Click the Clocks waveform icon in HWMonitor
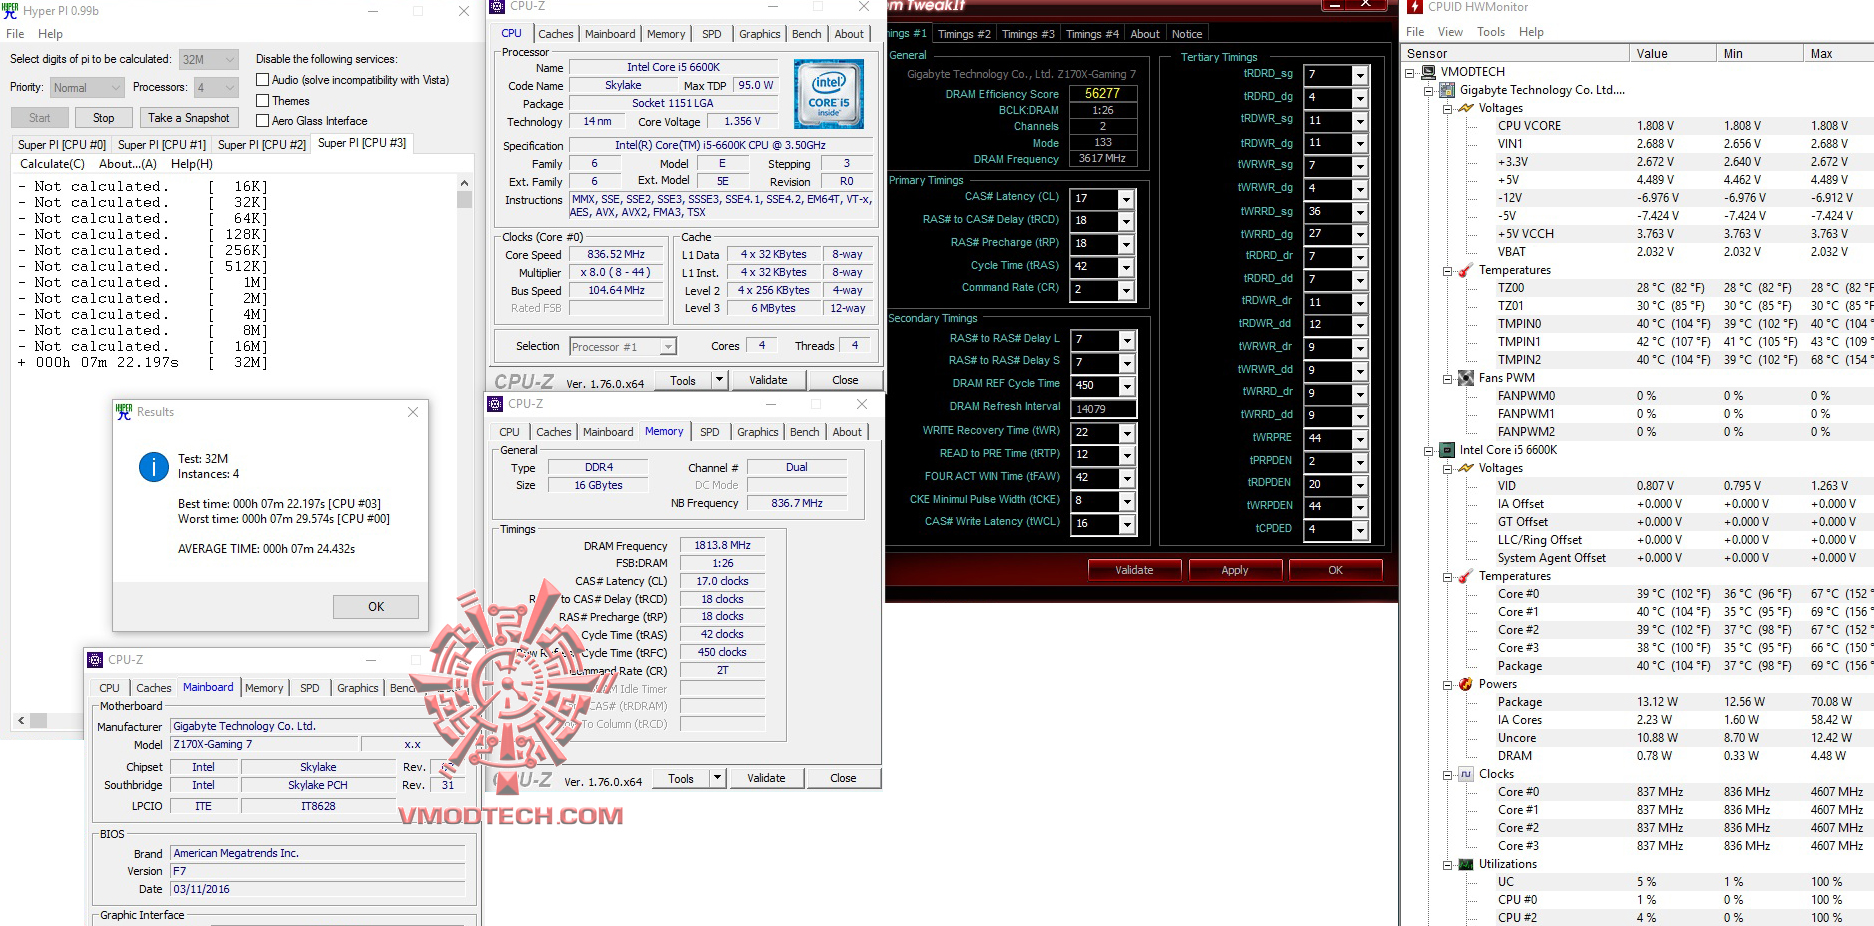Screen dimensions: 1874x926 [x=1466, y=774]
